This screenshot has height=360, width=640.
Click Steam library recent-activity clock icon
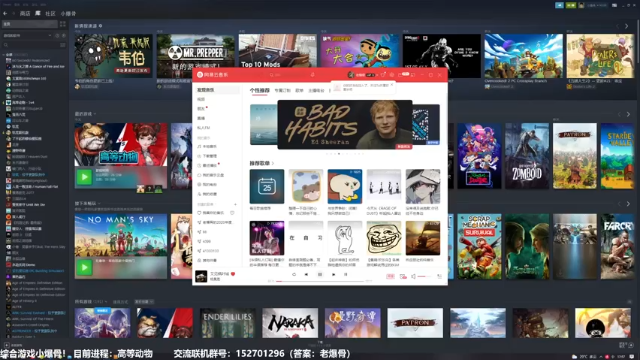pos(58,36)
